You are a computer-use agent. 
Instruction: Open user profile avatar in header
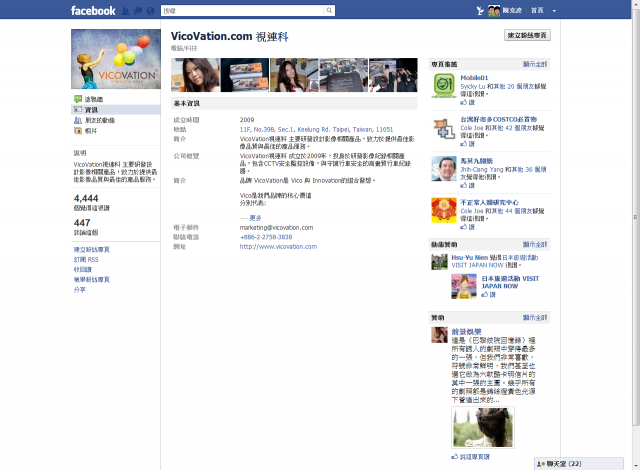pyautogui.click(x=494, y=11)
